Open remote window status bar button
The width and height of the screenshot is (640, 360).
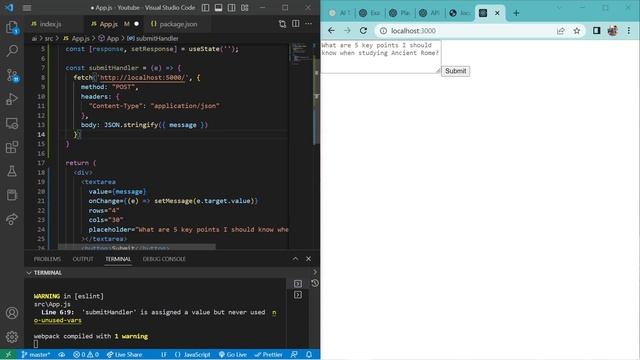8,355
